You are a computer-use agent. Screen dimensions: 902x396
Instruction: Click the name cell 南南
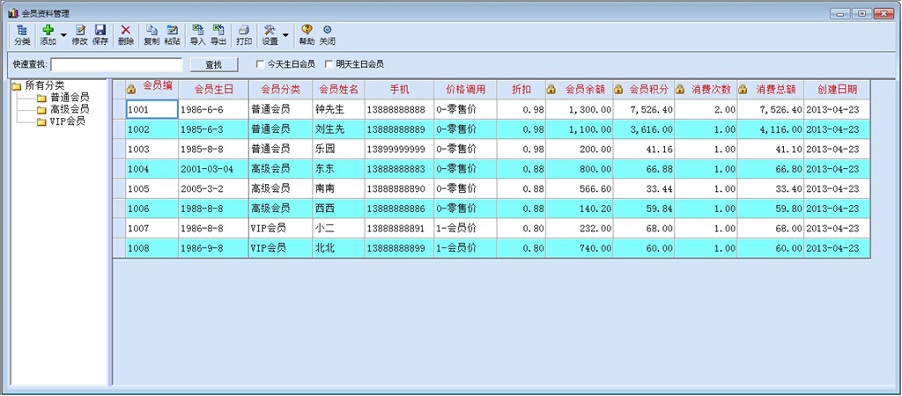coord(339,188)
